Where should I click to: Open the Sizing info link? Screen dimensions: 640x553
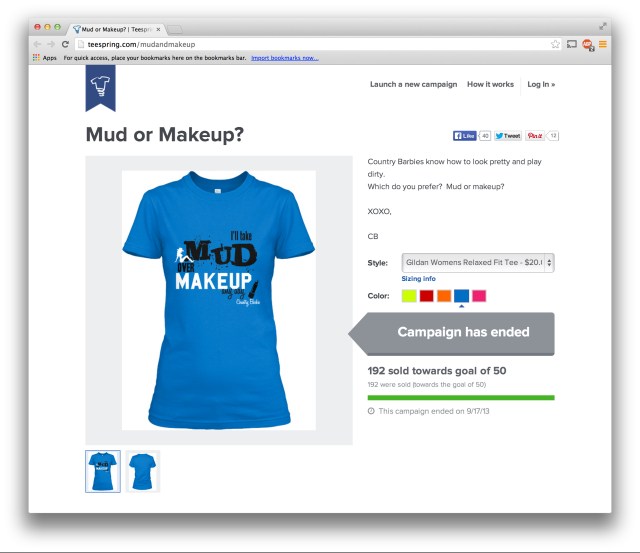418,278
